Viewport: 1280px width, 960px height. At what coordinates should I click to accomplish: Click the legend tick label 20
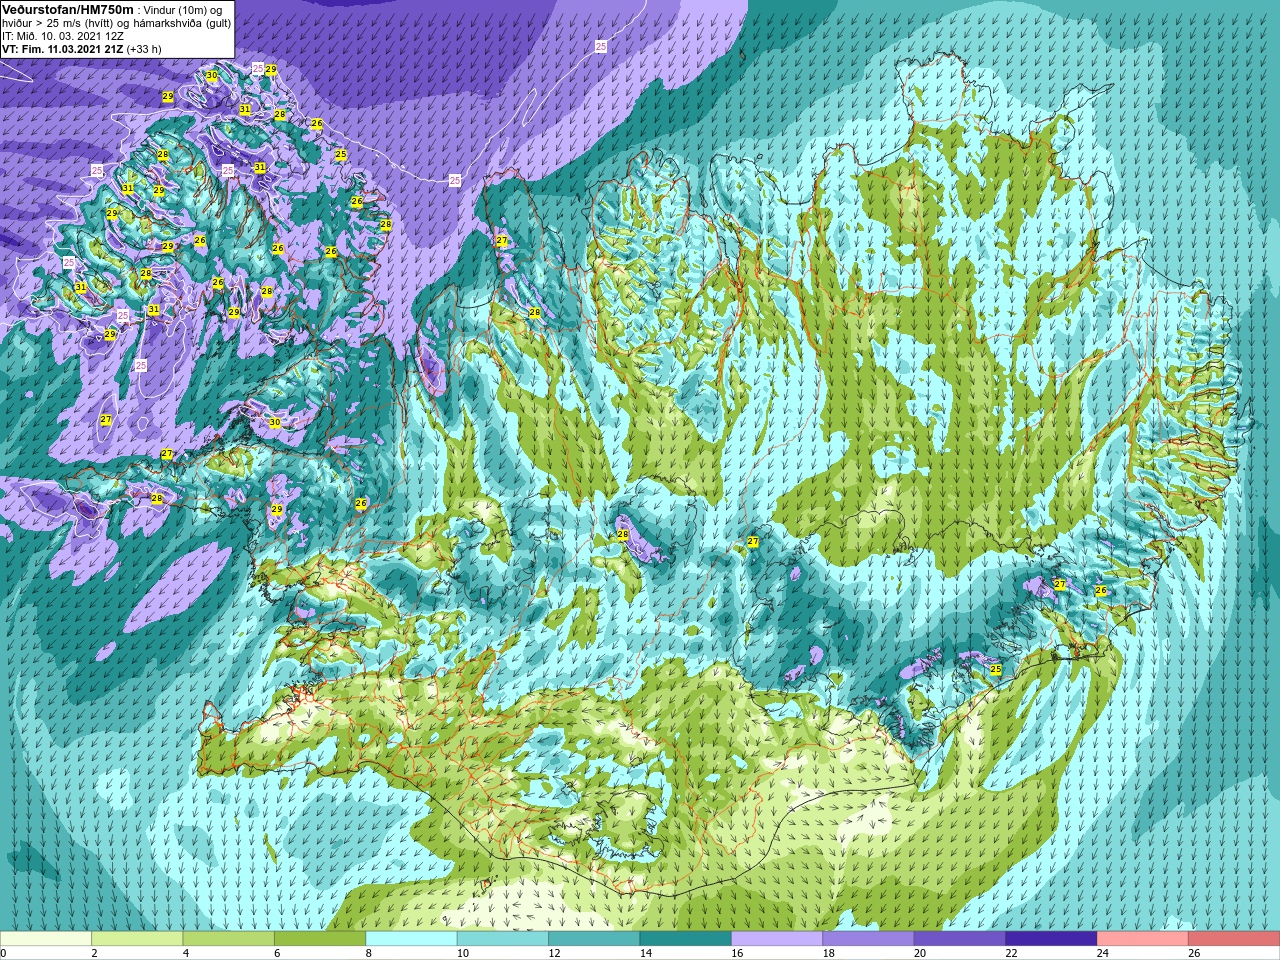pos(920,954)
